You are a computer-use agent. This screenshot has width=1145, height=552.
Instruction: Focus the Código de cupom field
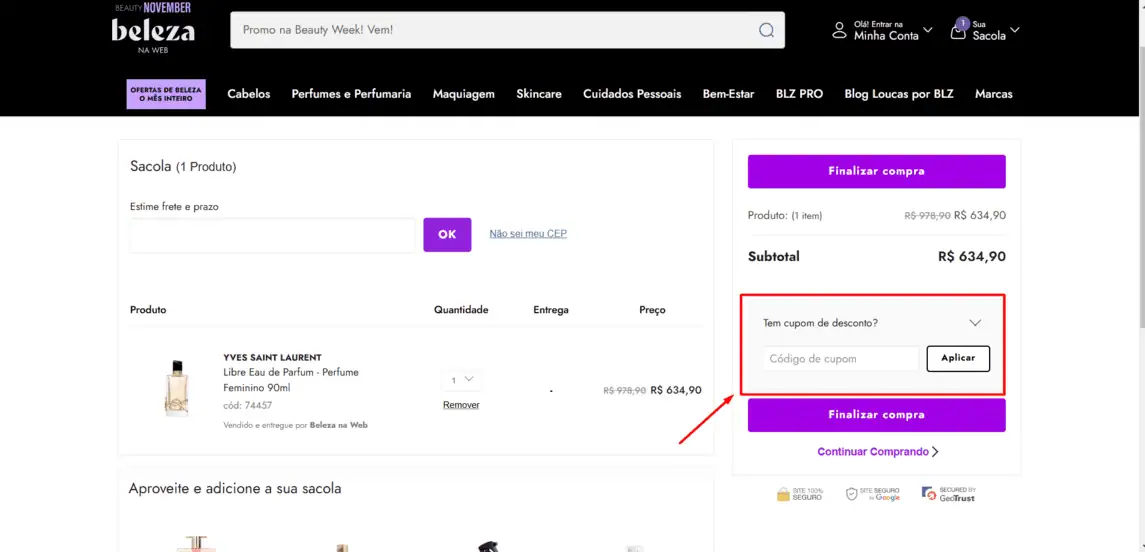point(841,359)
